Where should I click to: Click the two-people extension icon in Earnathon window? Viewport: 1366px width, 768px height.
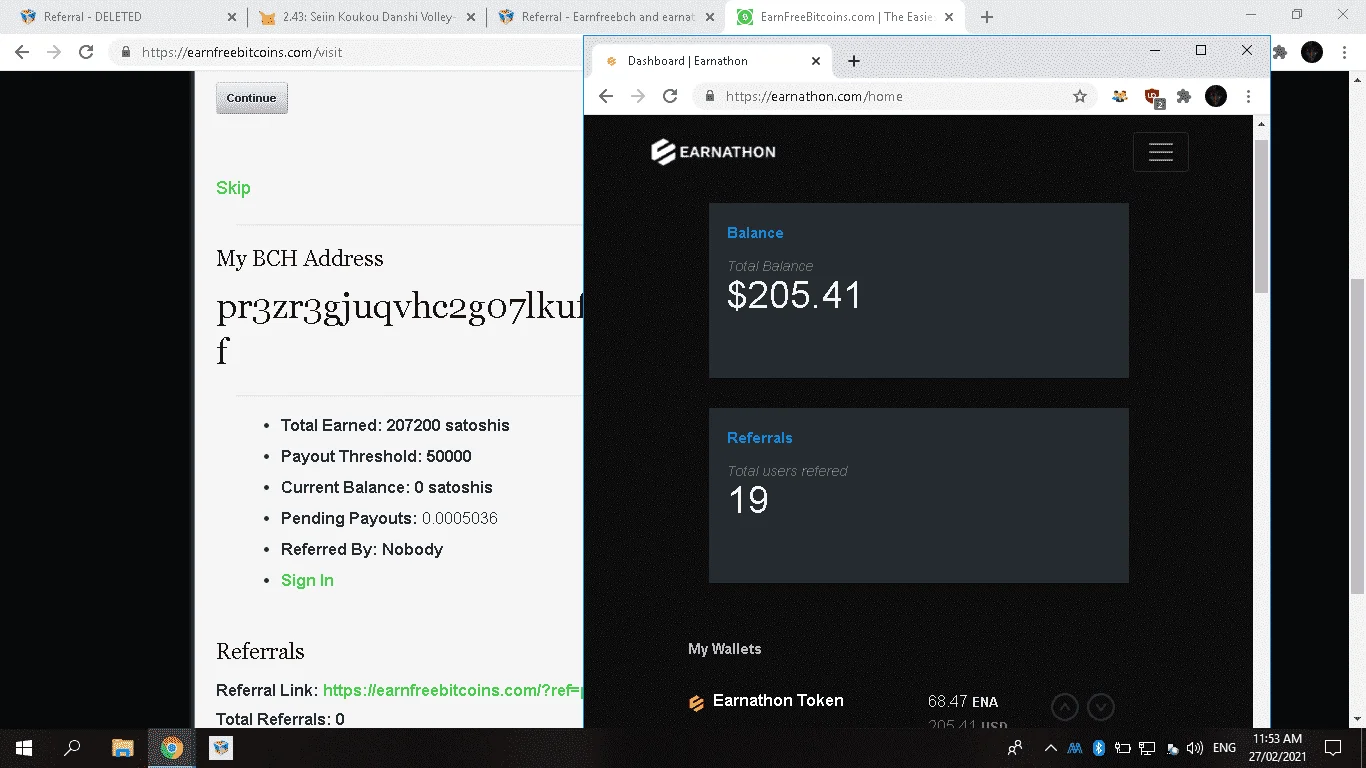(1120, 96)
